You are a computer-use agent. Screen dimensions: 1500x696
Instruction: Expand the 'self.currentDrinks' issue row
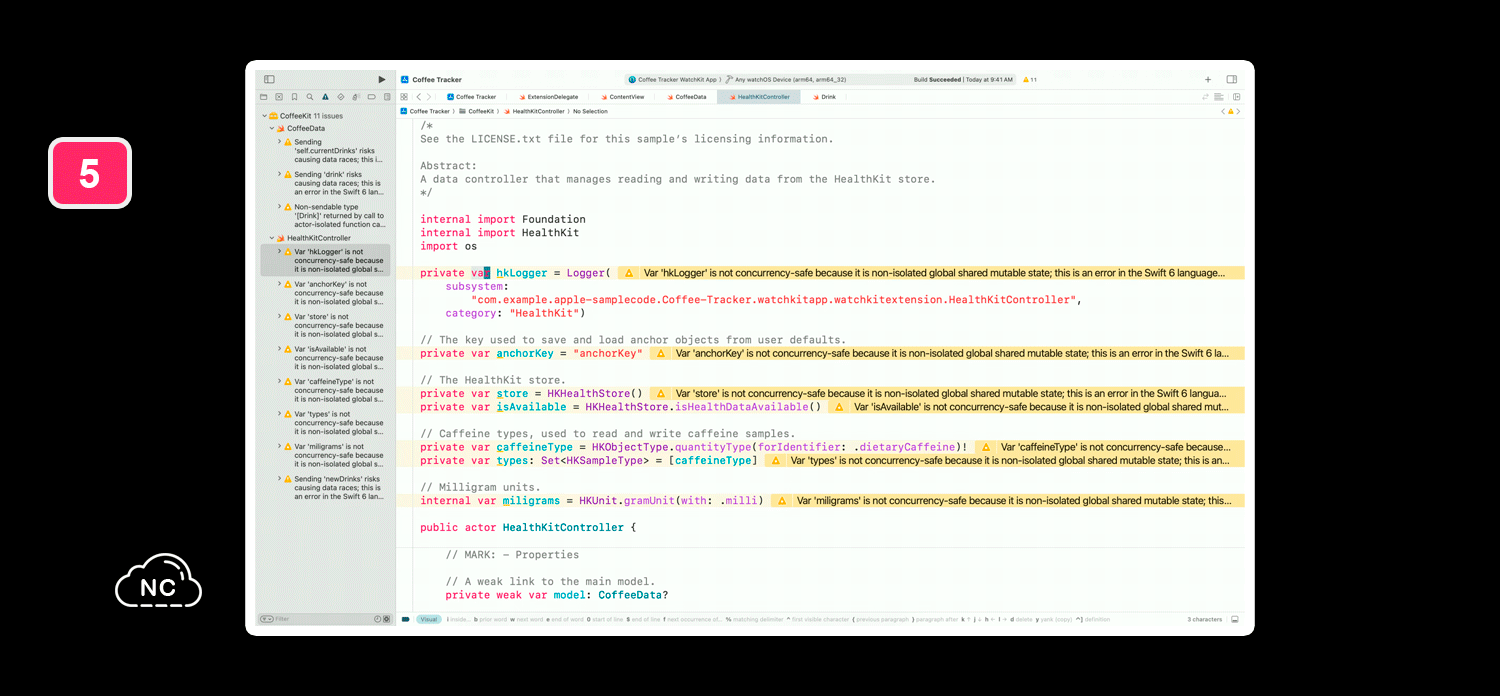280,142
